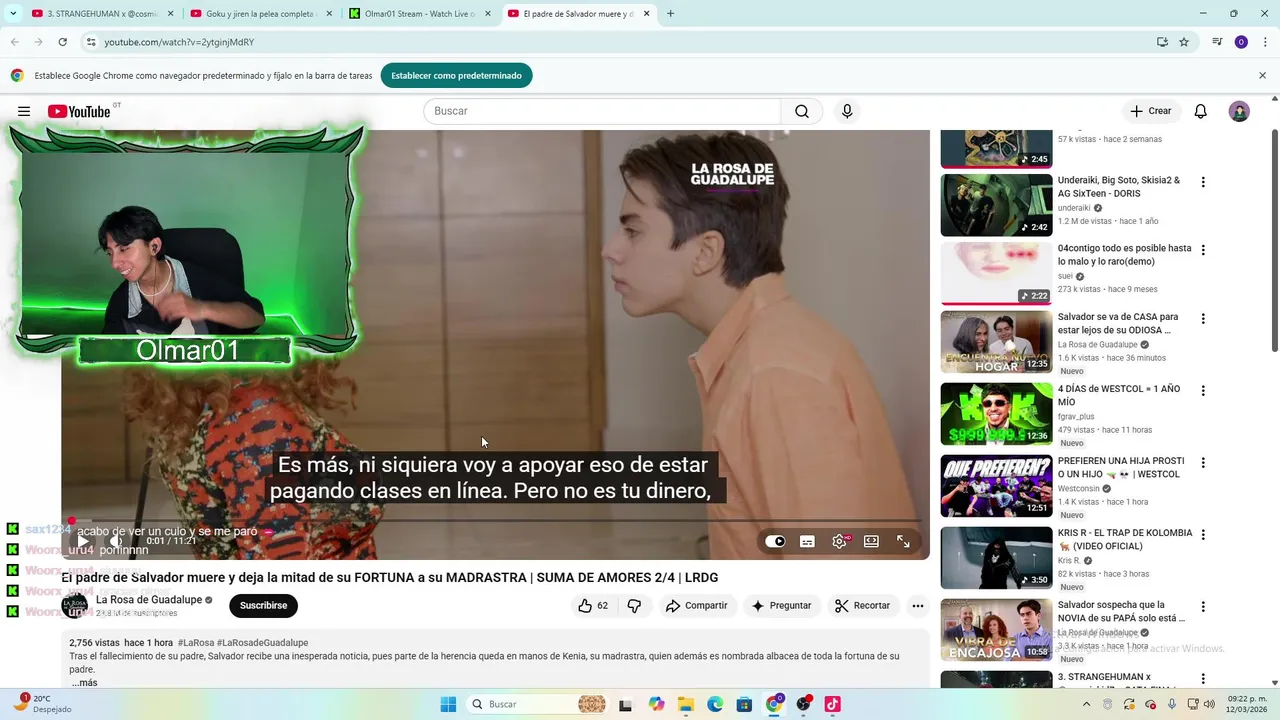The width and height of the screenshot is (1280, 720).
Task: Open the Chrome three-dot menu
Action: tap(1264, 42)
